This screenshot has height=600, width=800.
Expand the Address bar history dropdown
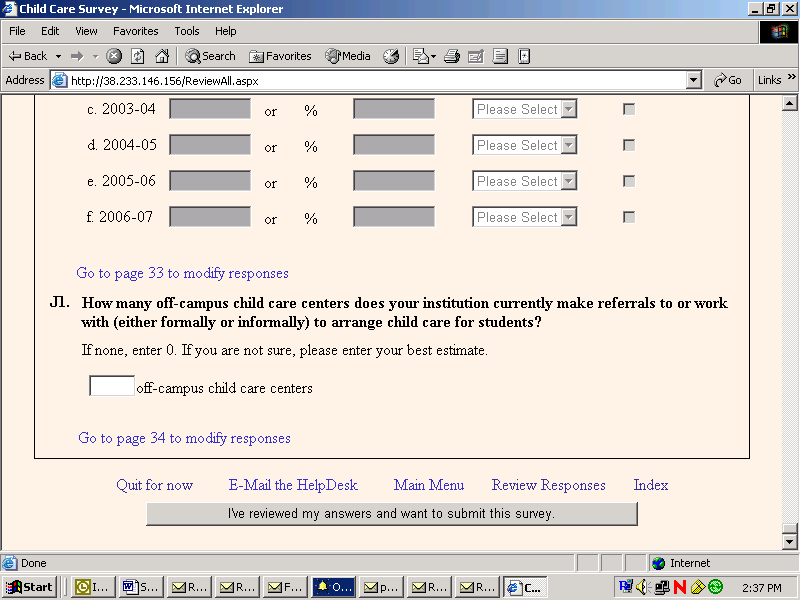(693, 80)
